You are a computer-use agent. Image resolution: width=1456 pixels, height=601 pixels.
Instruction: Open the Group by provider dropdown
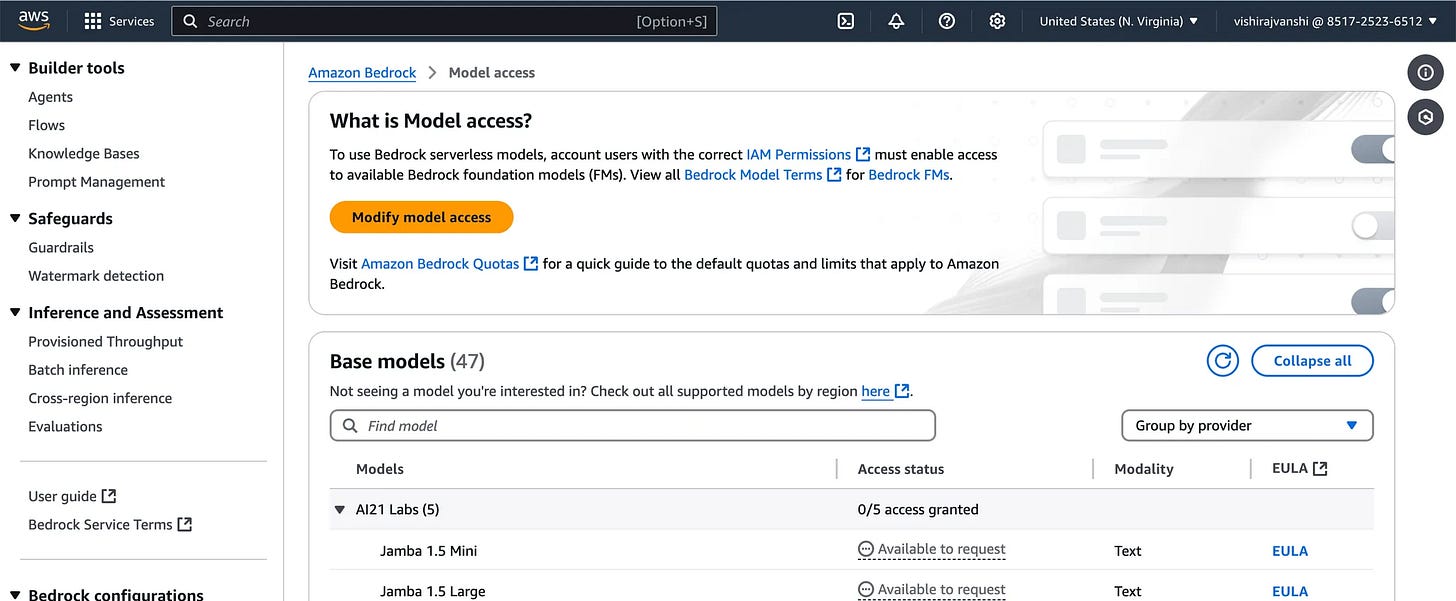(1247, 426)
